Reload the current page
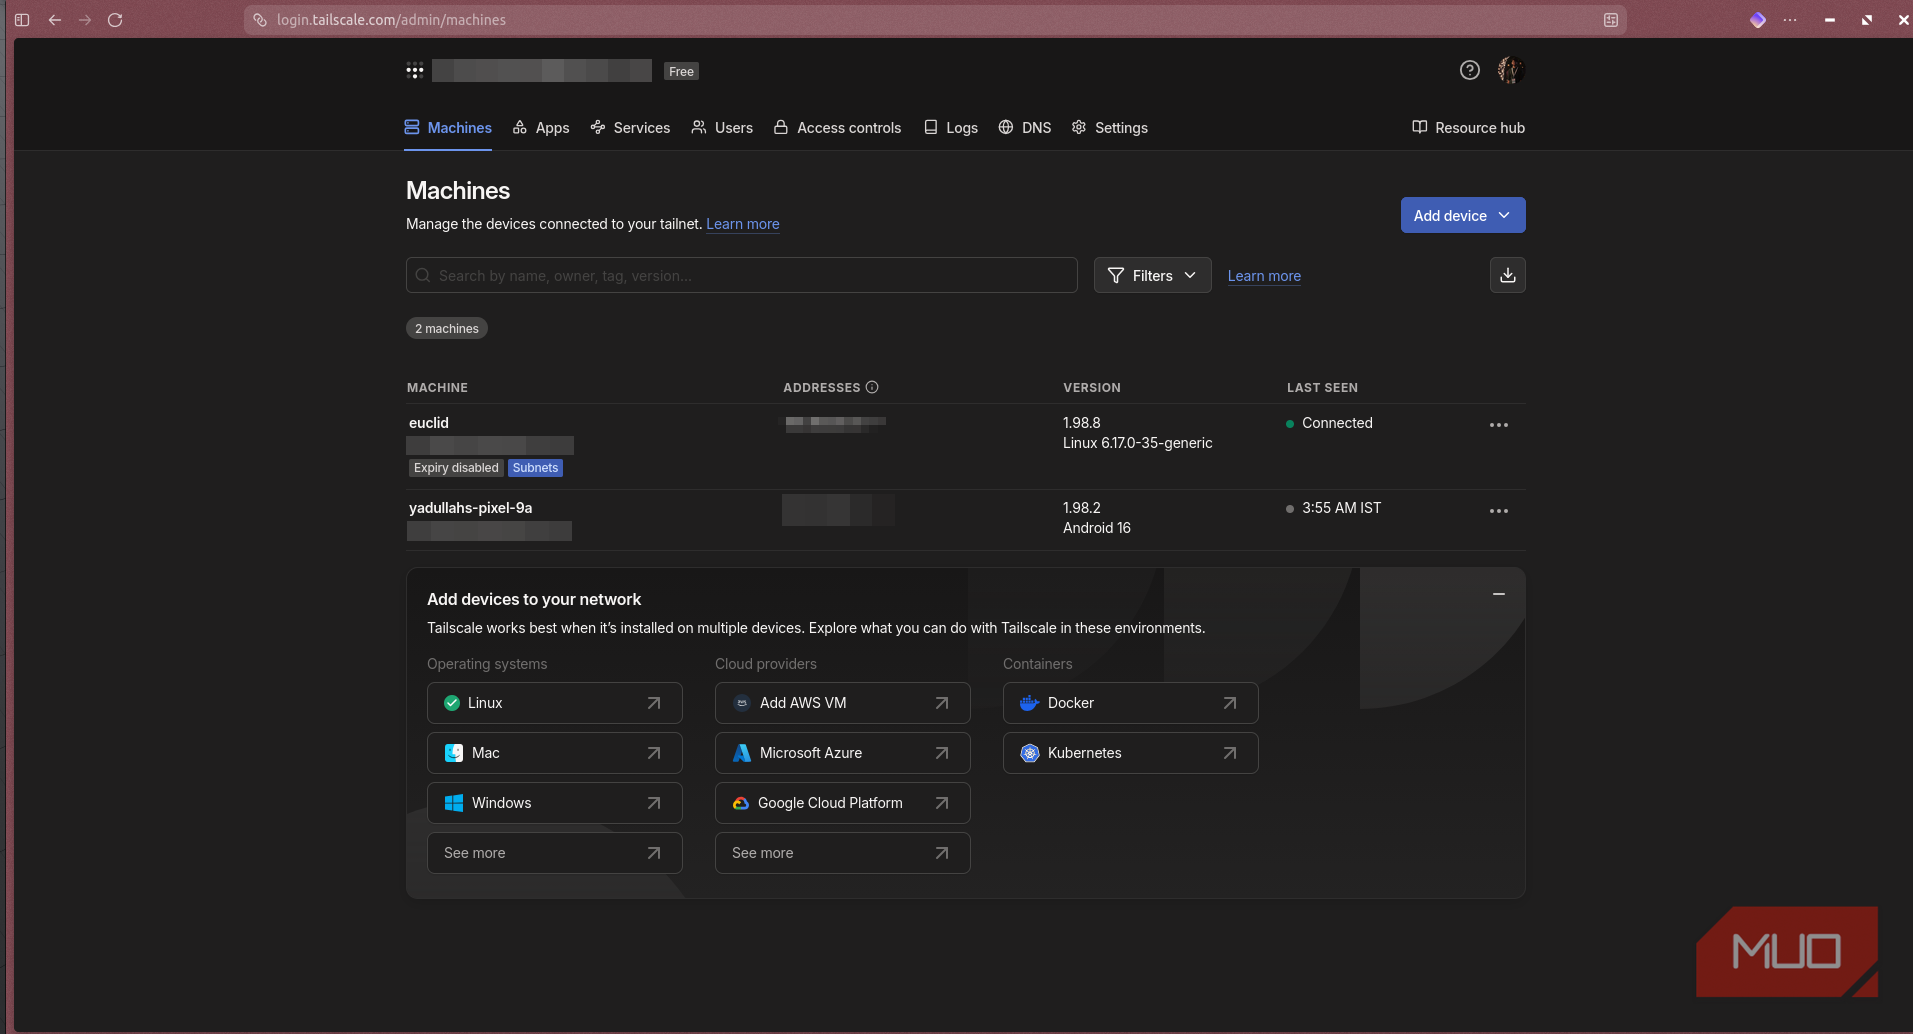This screenshot has width=1913, height=1034. pyautogui.click(x=115, y=20)
